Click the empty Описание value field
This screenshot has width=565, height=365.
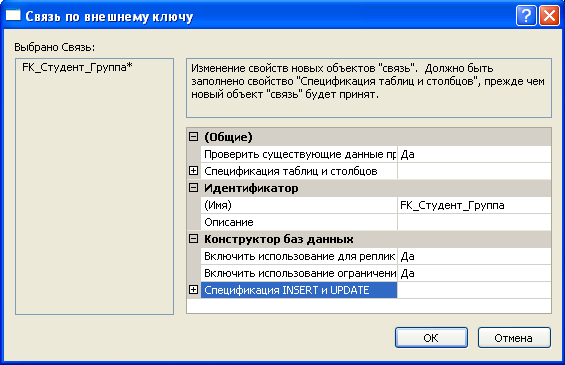point(474,222)
